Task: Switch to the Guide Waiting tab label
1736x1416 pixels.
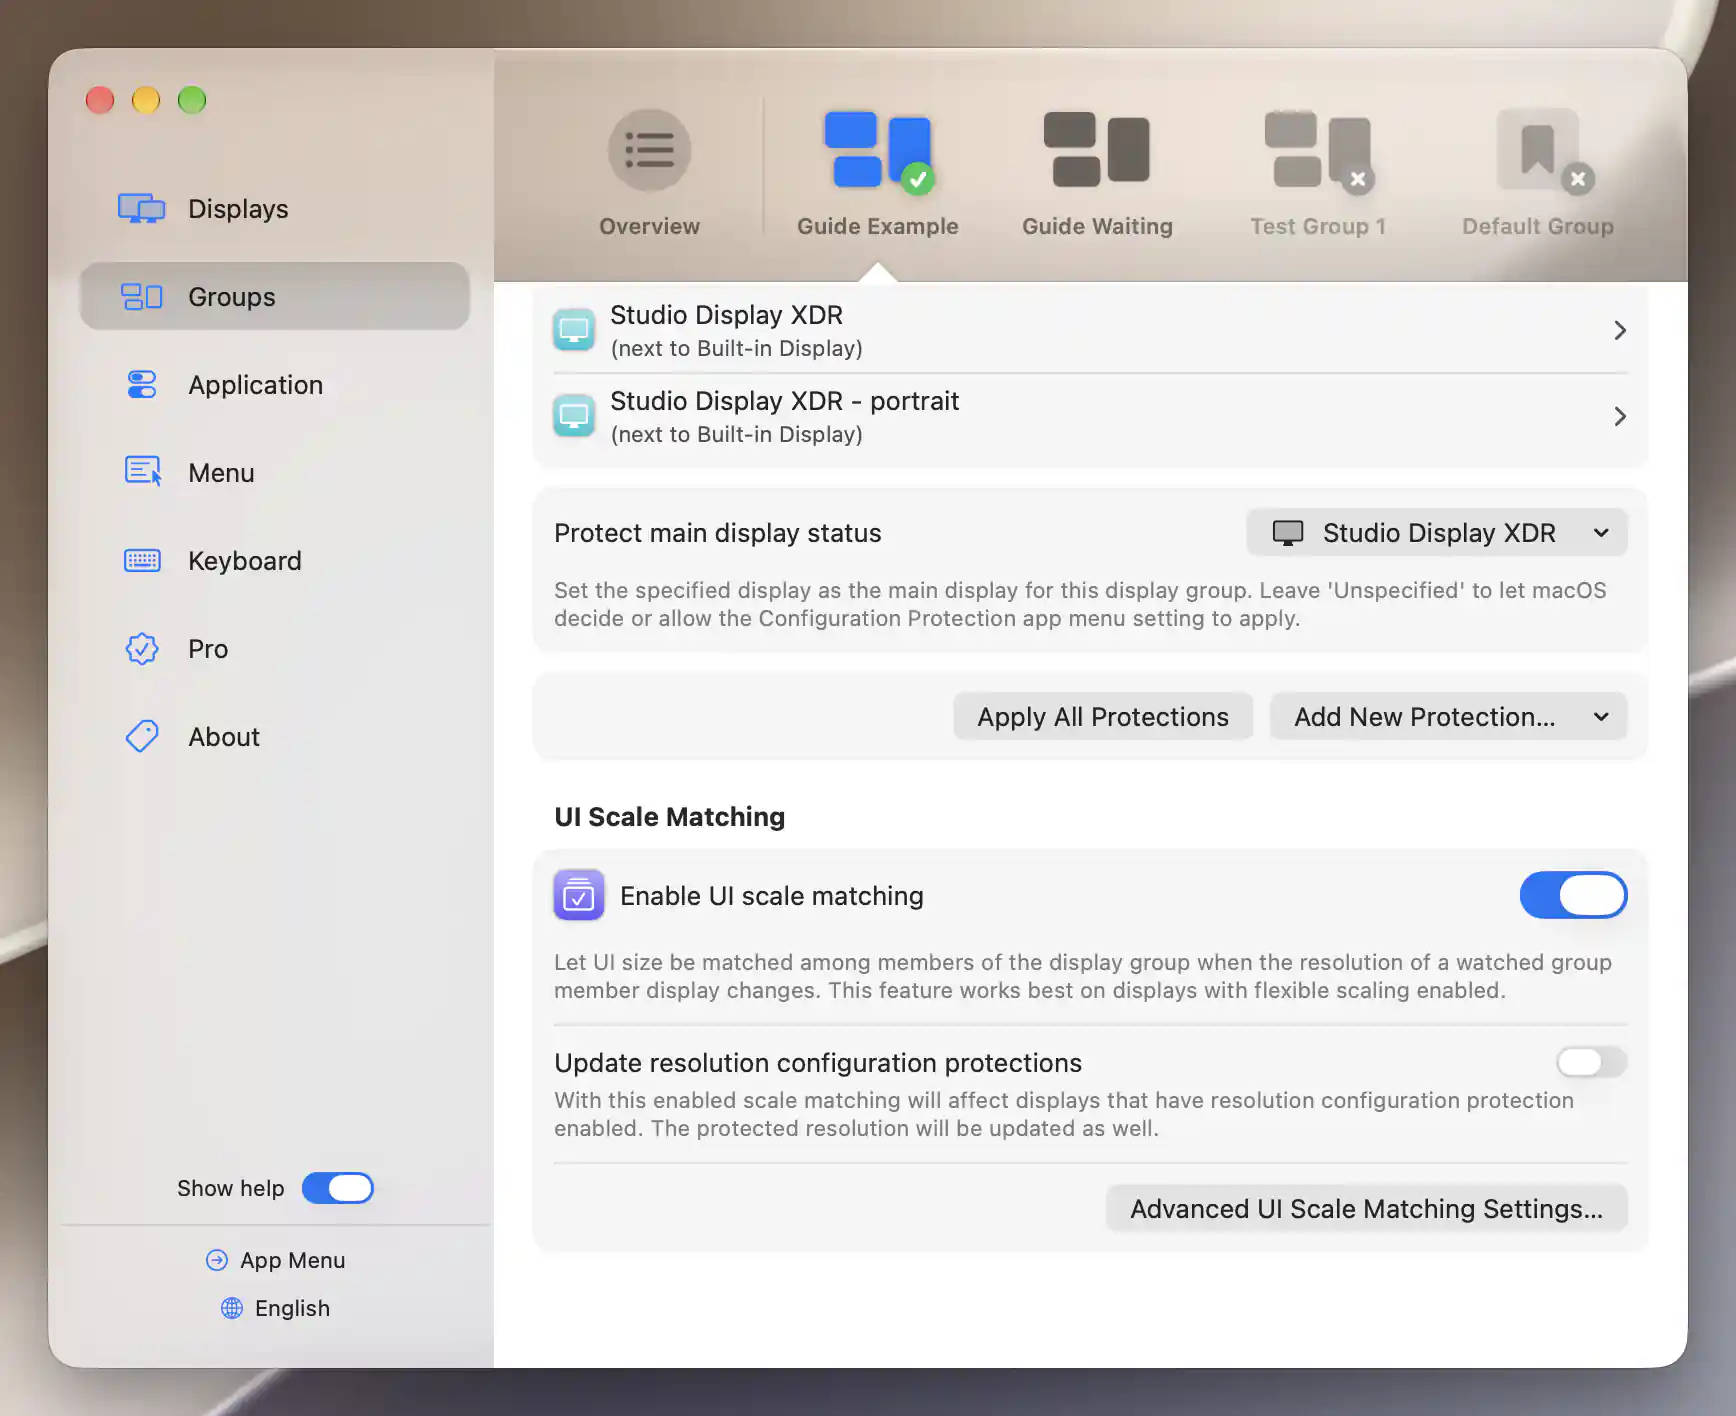Action: (x=1097, y=227)
